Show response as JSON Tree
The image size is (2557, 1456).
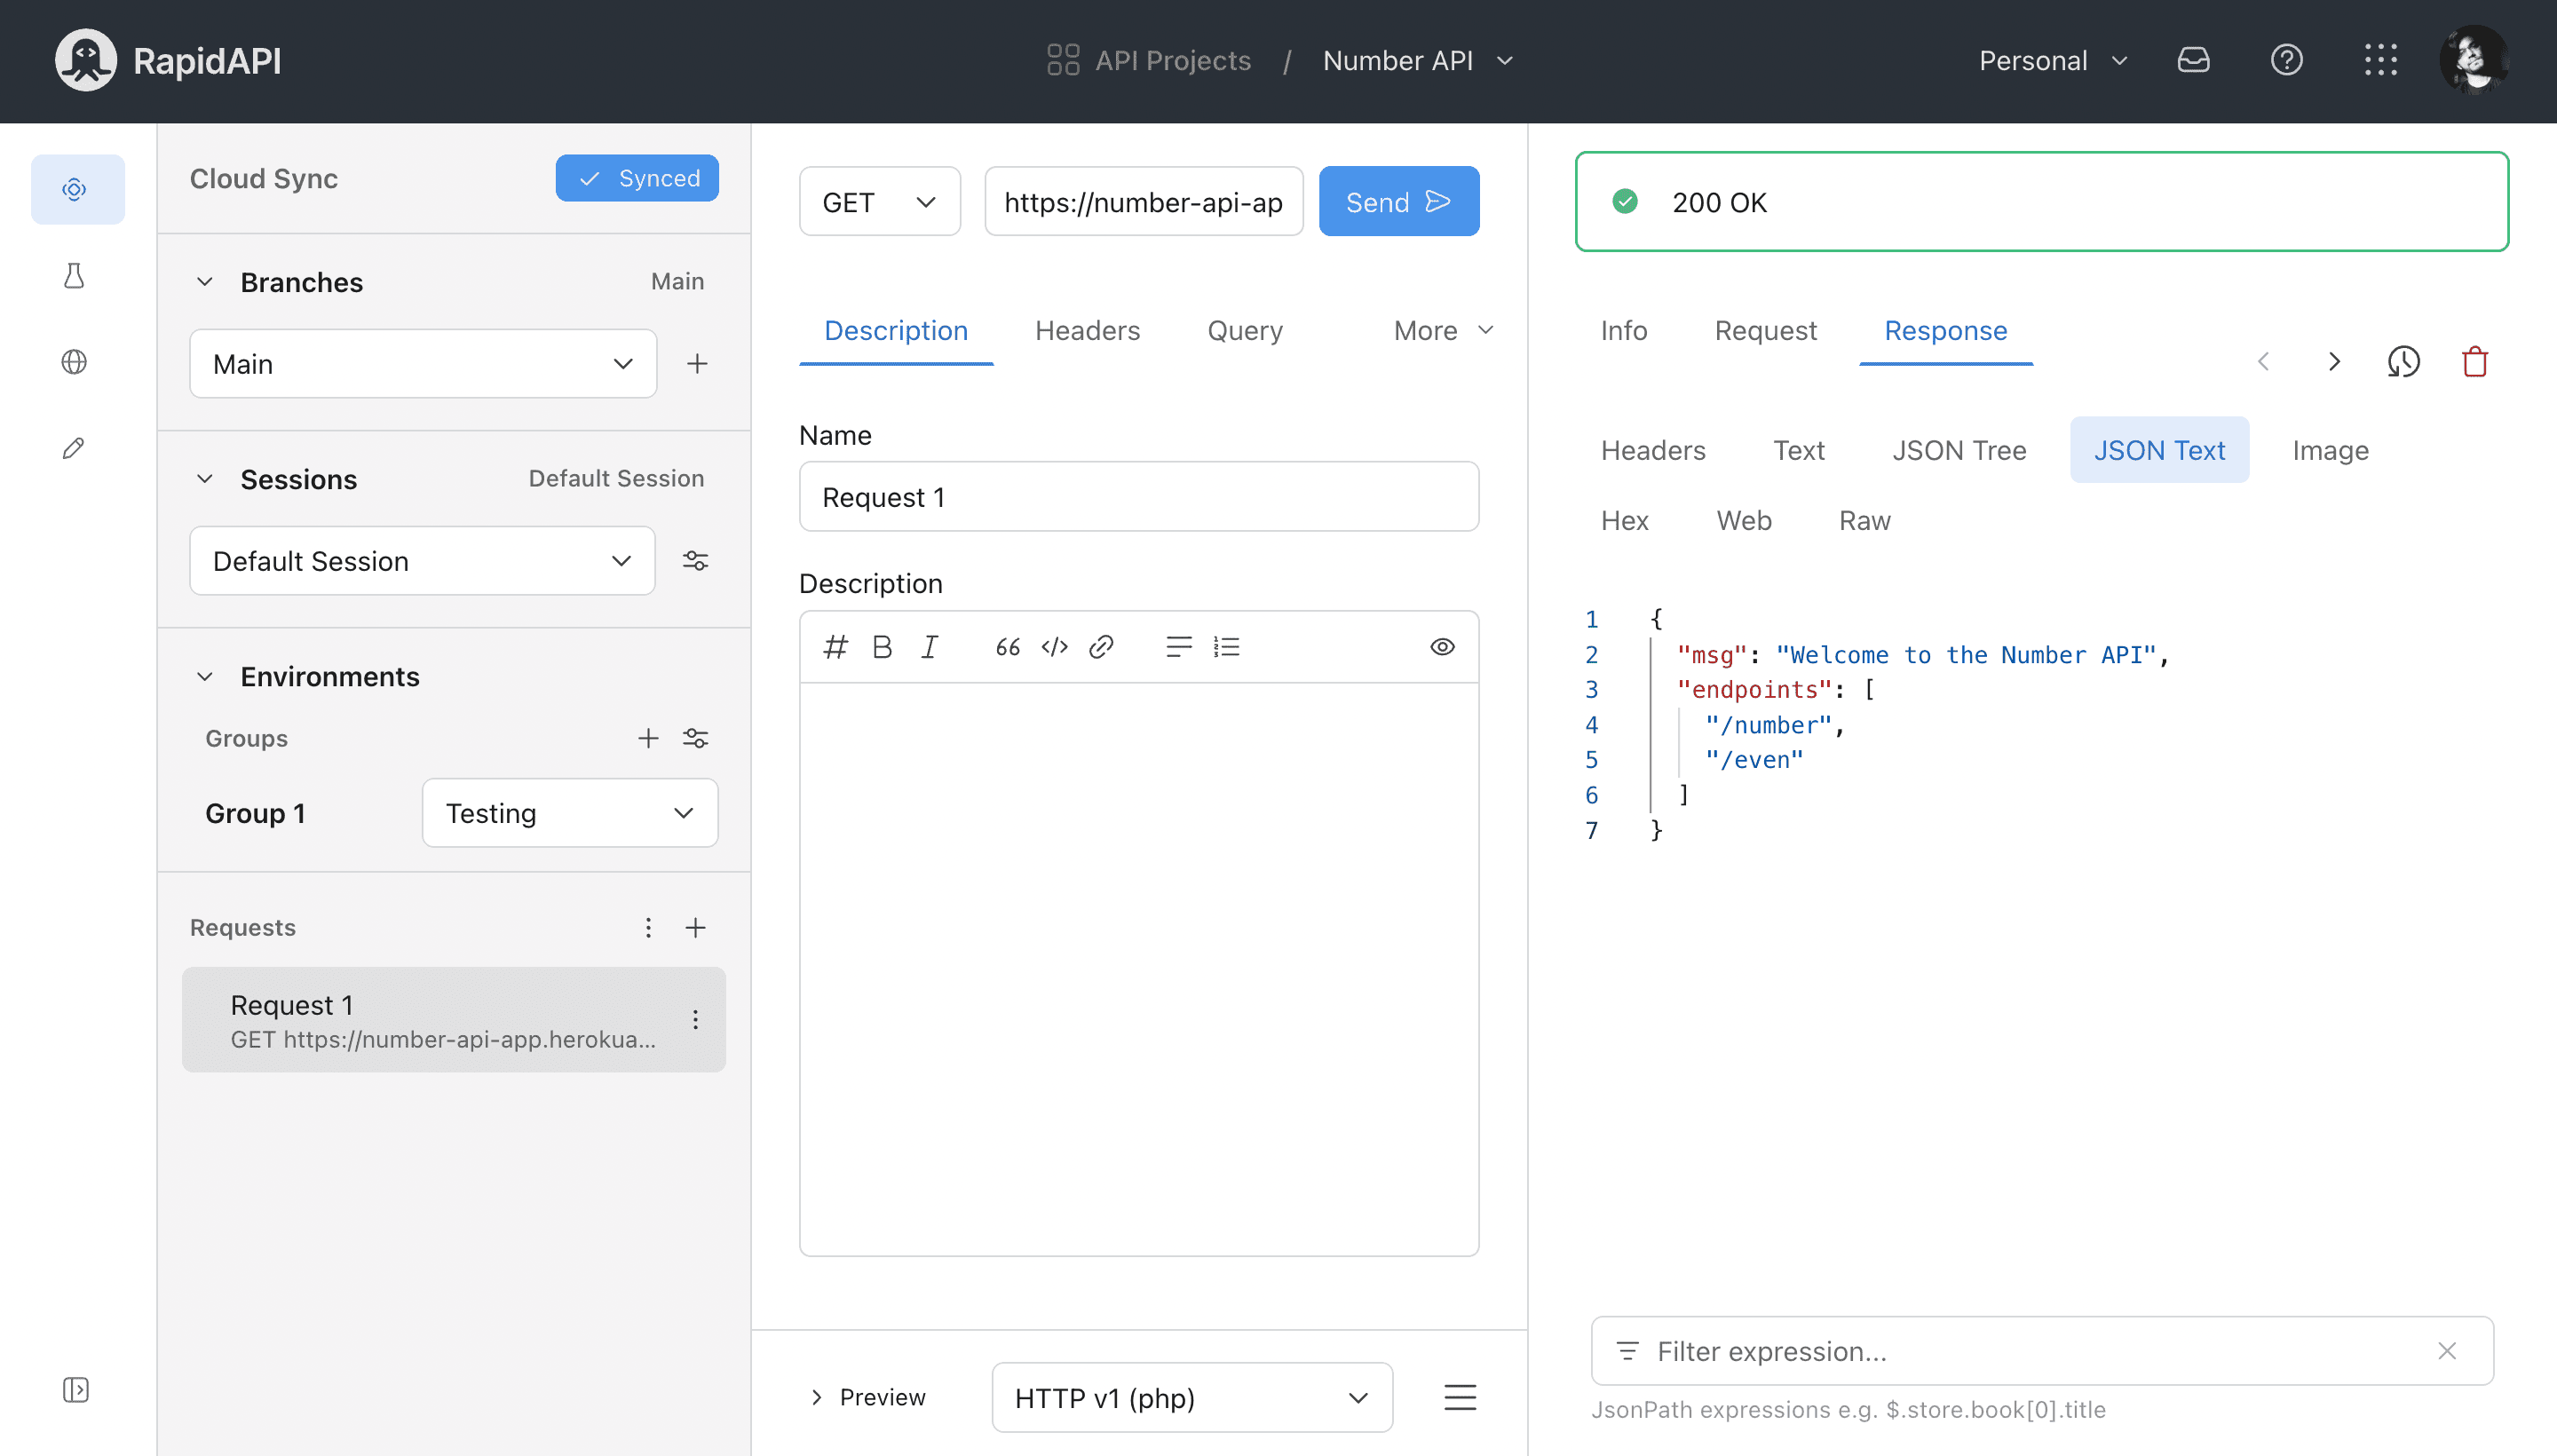pos(1959,451)
